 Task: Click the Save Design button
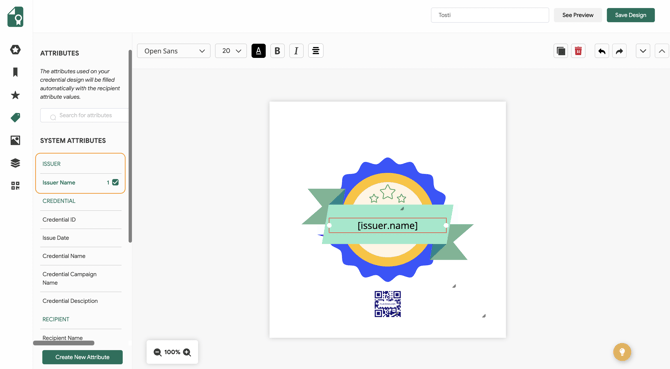tap(631, 15)
